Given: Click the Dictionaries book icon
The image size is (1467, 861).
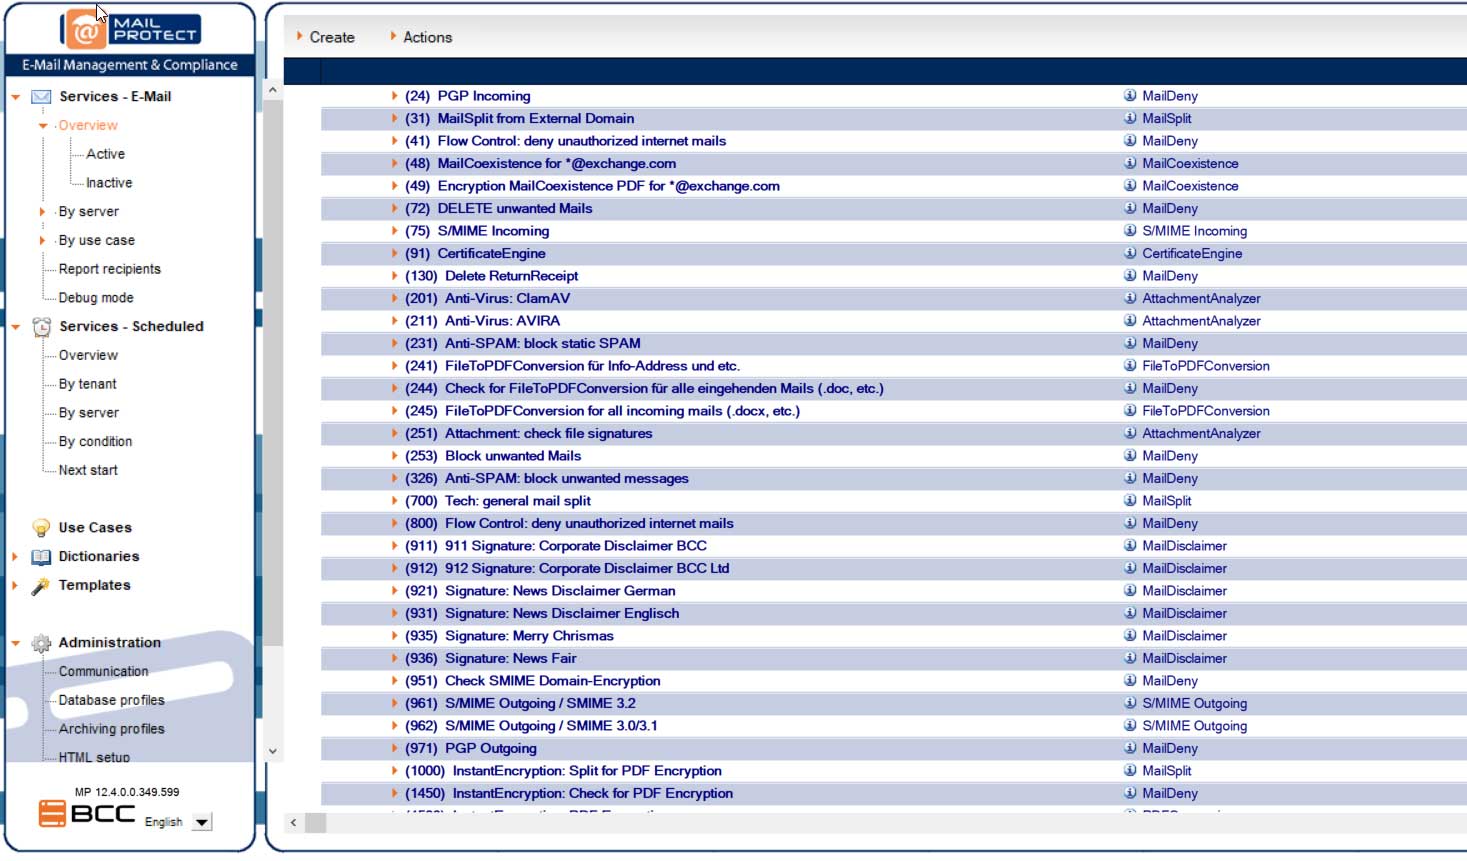Looking at the screenshot, I should 41,557.
